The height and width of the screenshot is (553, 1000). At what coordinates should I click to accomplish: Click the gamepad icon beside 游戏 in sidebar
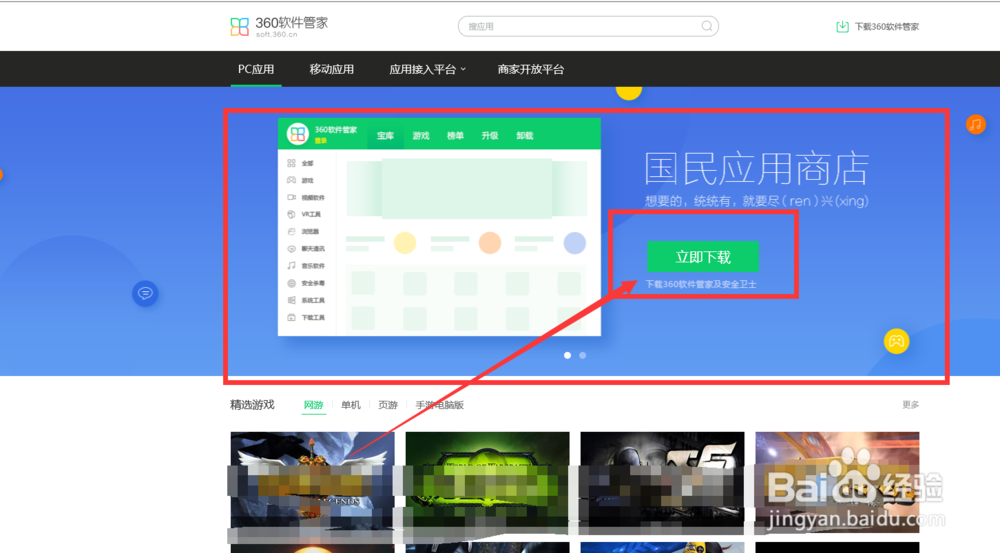[291, 181]
